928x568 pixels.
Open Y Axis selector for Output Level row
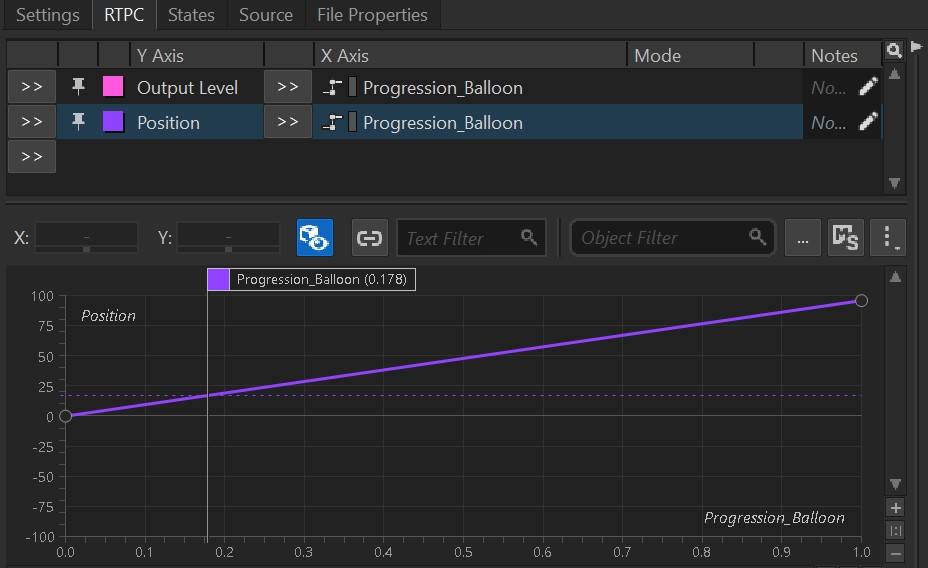tap(32, 88)
